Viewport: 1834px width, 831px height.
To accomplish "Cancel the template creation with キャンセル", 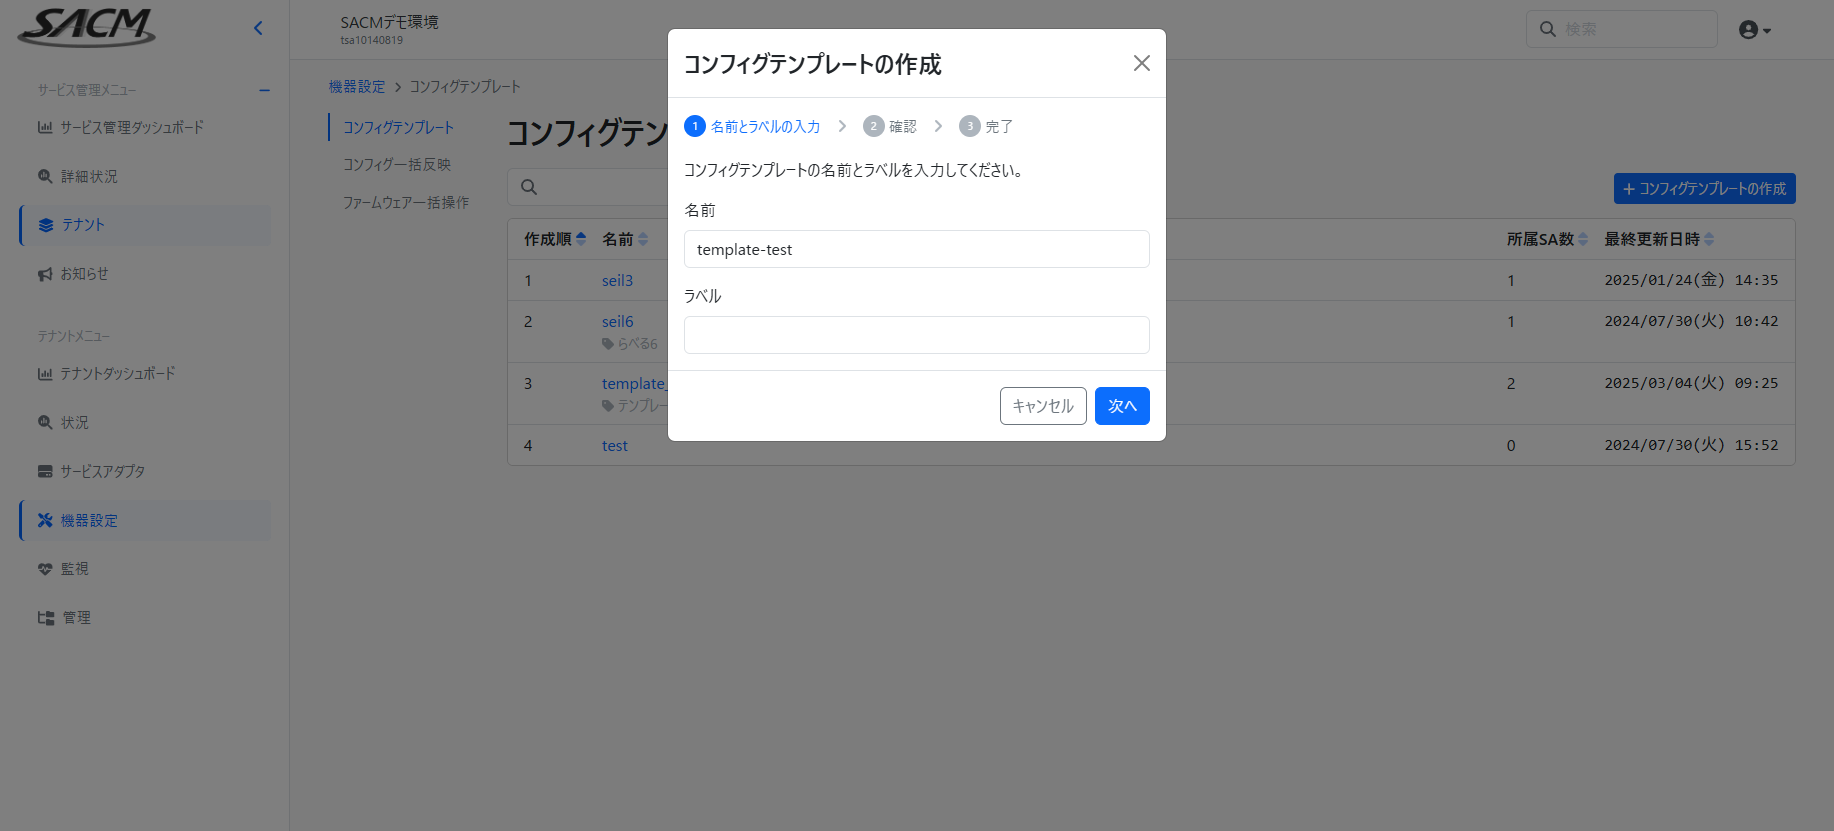I will [1042, 406].
